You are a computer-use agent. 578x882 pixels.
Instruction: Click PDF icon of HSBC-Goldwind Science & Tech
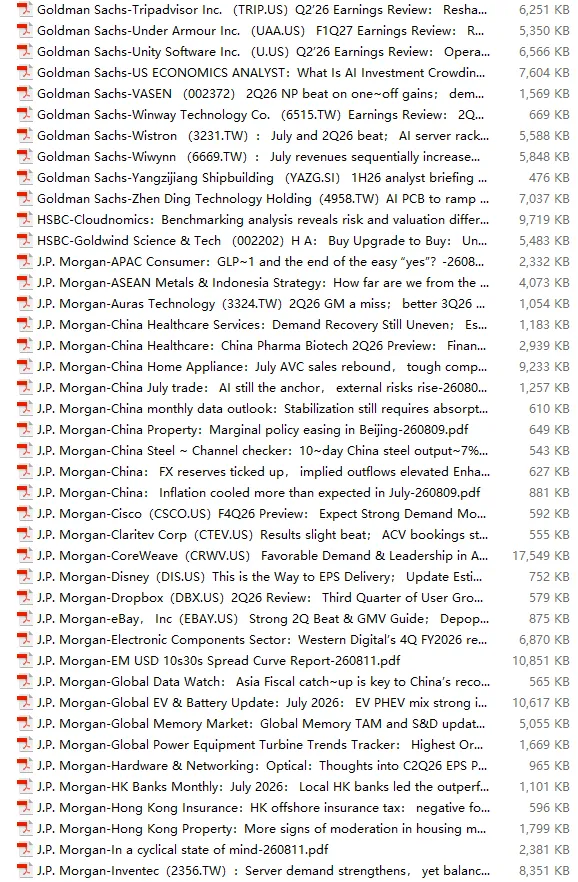point(25,241)
